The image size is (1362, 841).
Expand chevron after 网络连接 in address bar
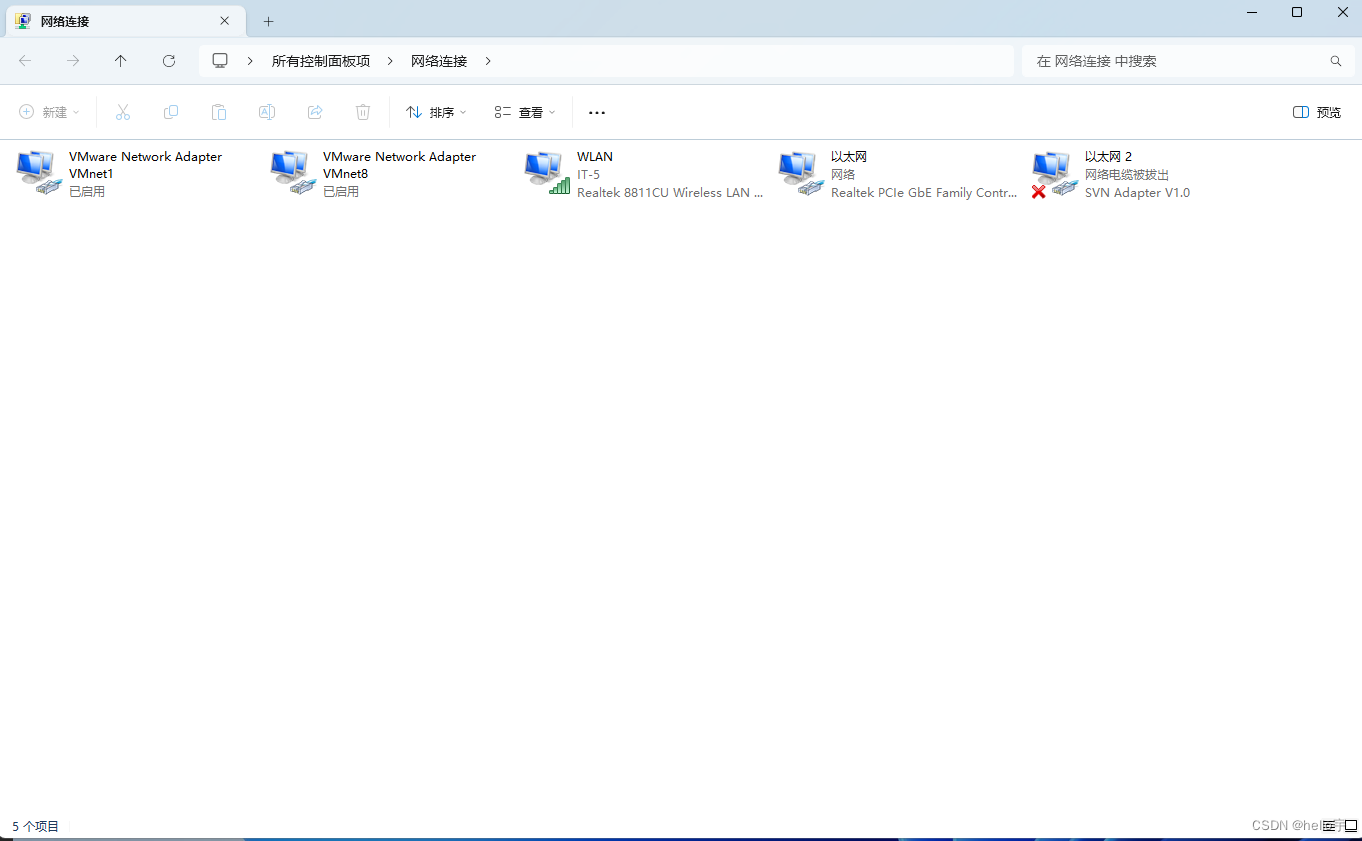point(488,61)
